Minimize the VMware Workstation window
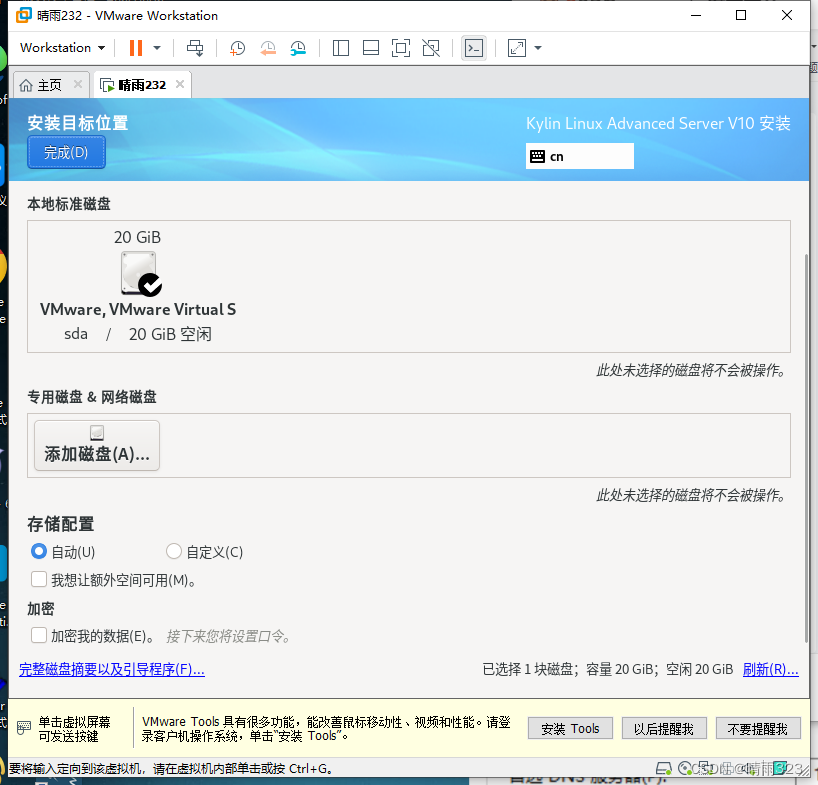 click(696, 15)
